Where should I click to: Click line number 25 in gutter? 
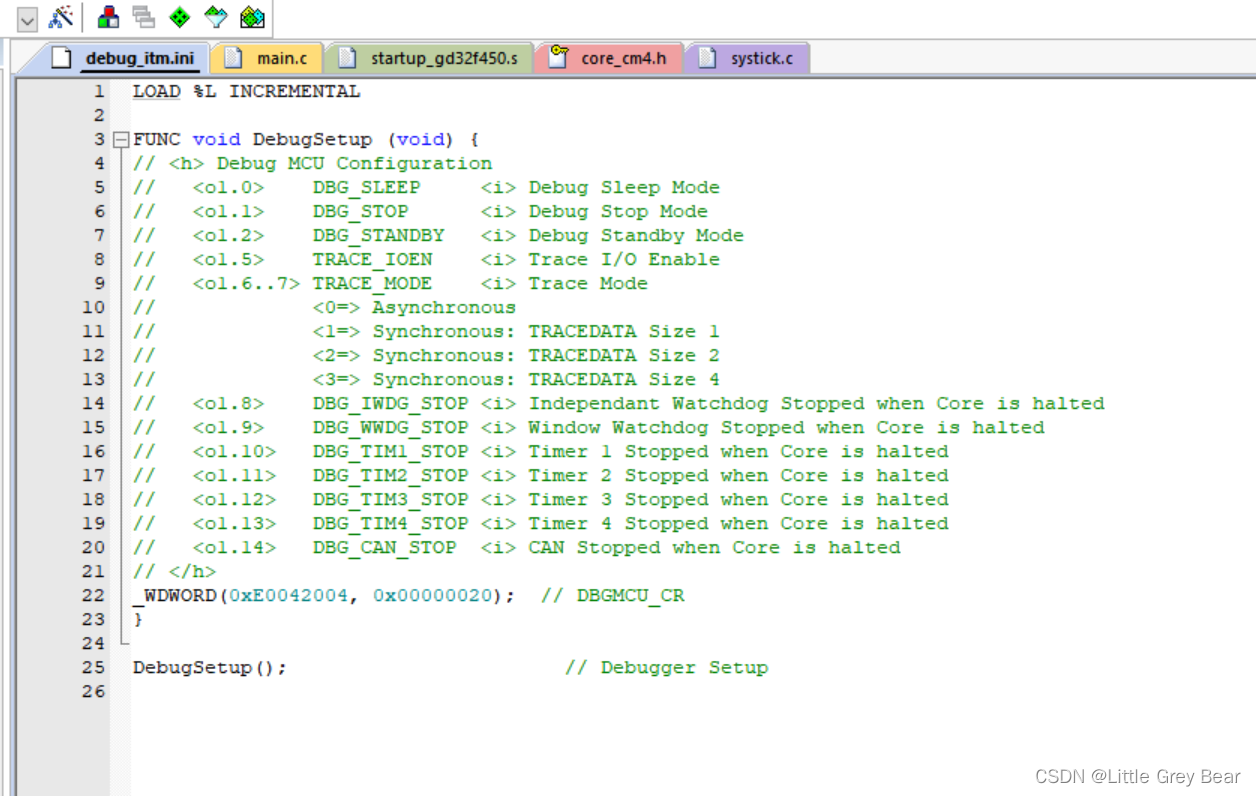(93, 667)
